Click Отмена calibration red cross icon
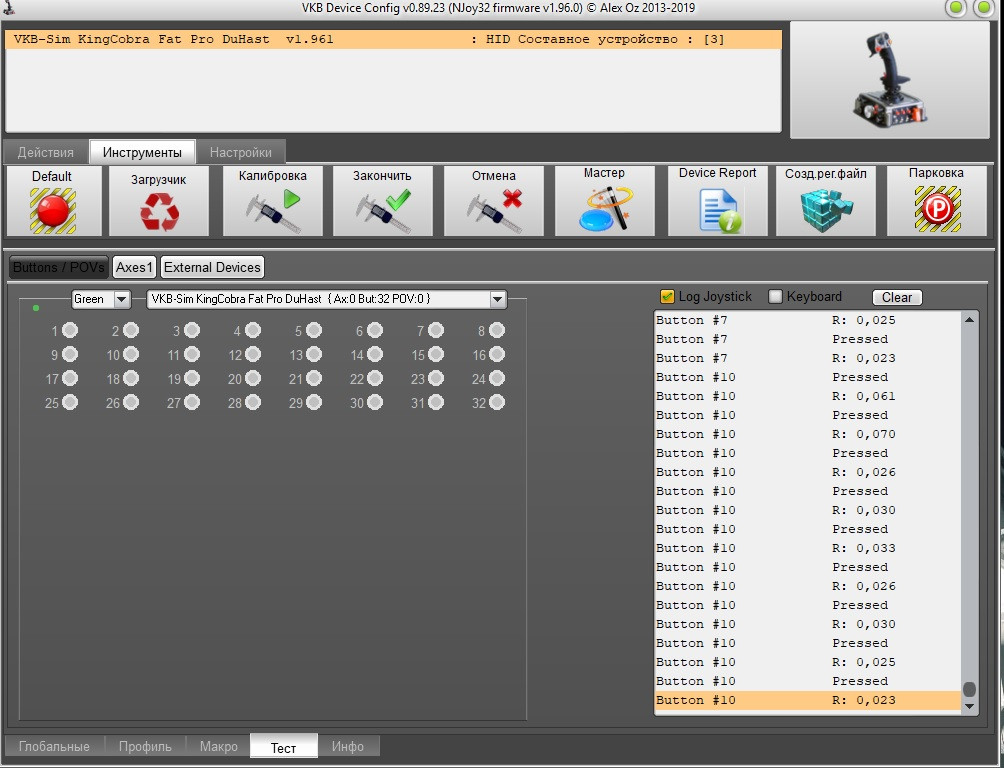Screen dimensions: 1004x768 tap(494, 211)
